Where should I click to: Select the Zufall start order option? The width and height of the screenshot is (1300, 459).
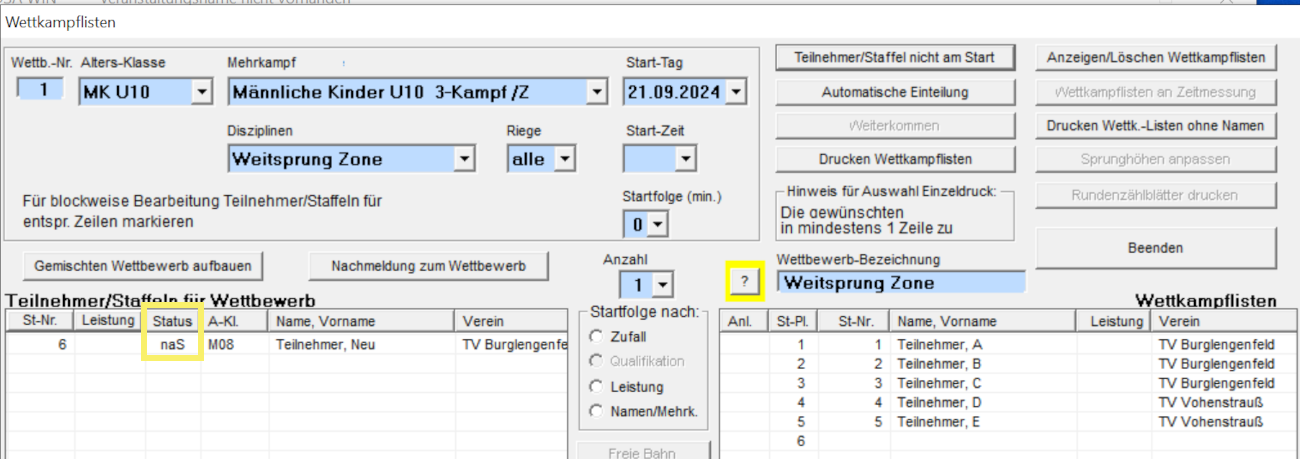click(x=598, y=336)
